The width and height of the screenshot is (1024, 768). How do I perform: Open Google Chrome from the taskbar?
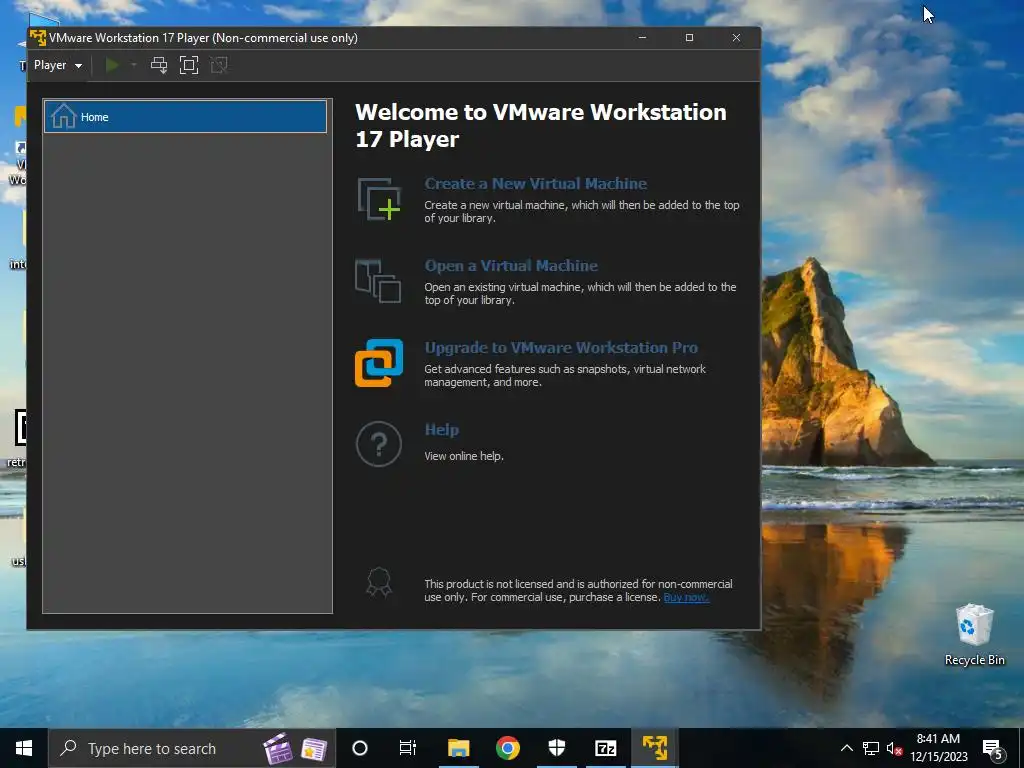click(x=507, y=748)
